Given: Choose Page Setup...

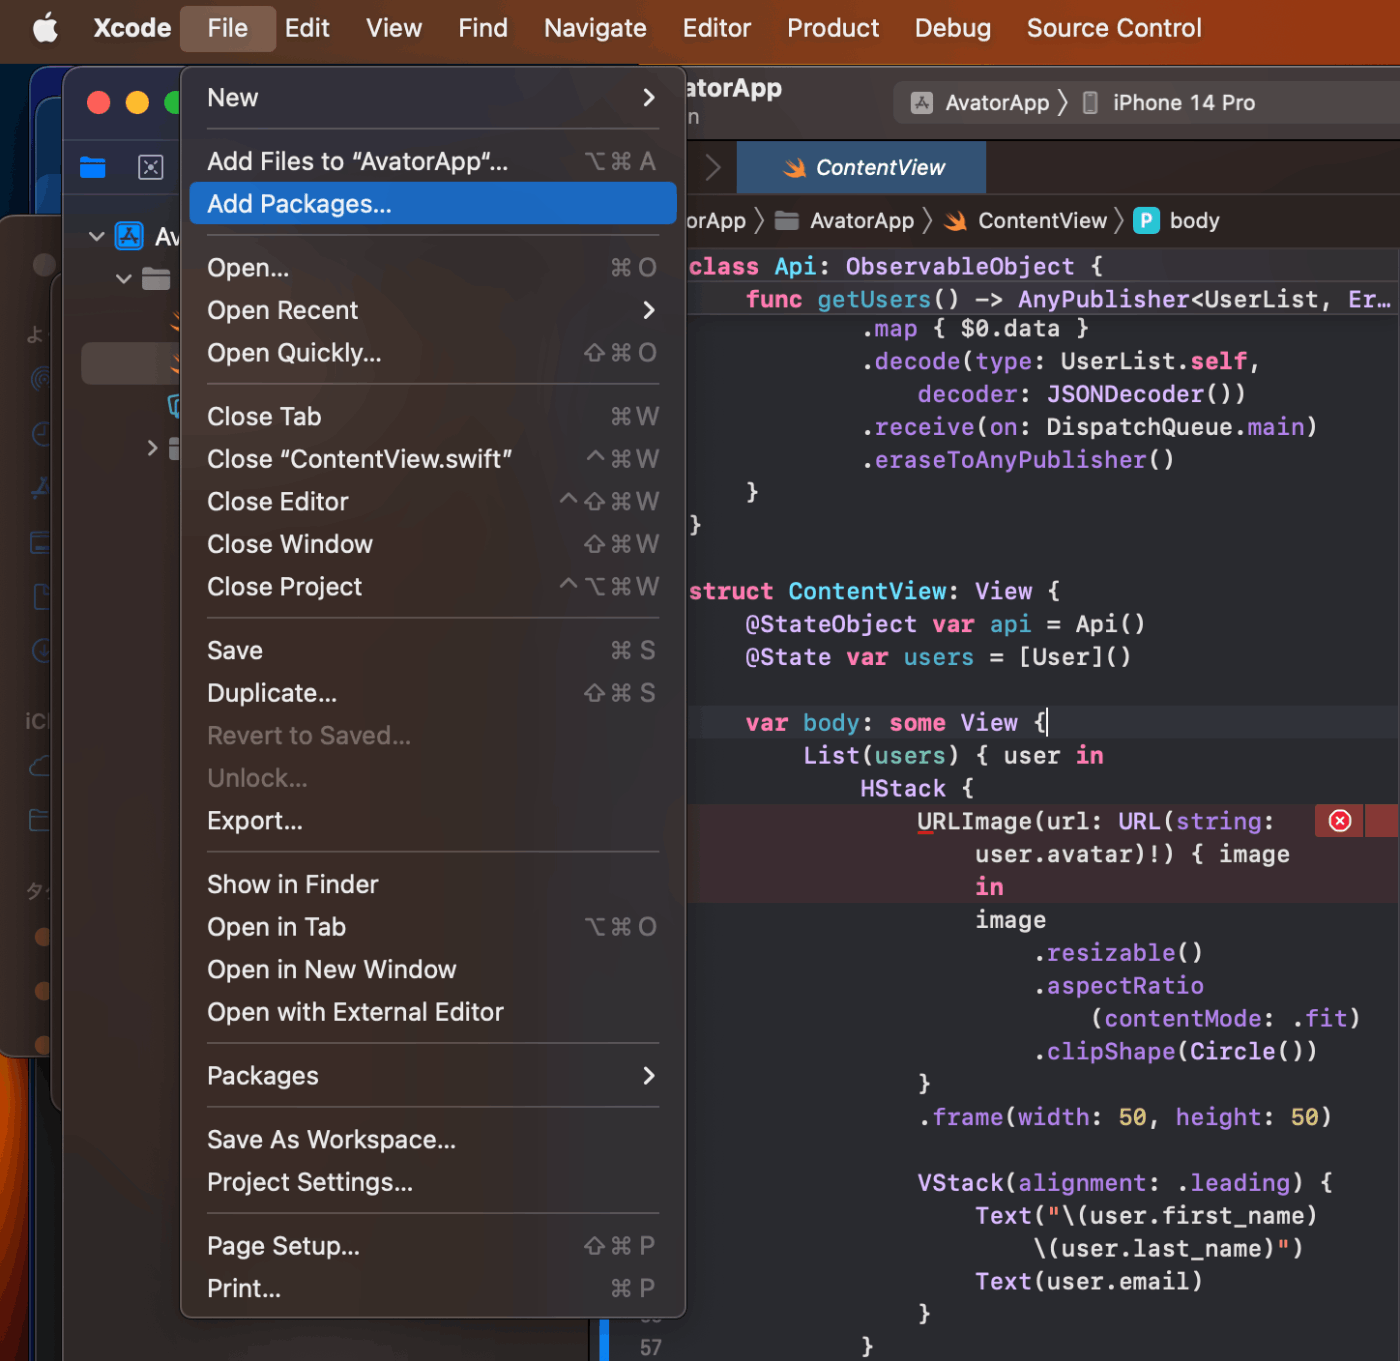Looking at the screenshot, I should 432,1246.
